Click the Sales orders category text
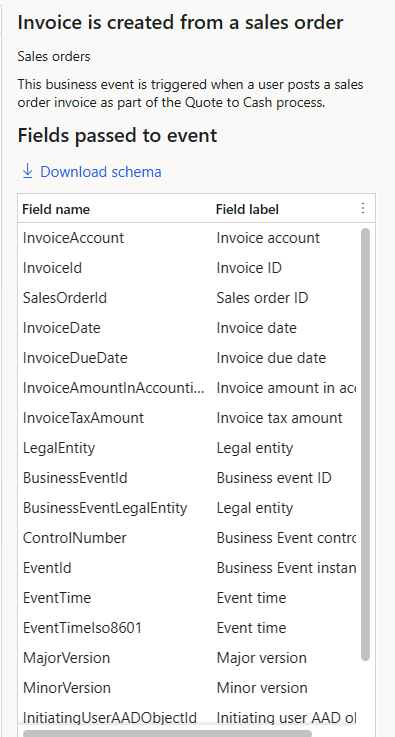Image resolution: width=395 pixels, height=737 pixels. (x=54, y=57)
